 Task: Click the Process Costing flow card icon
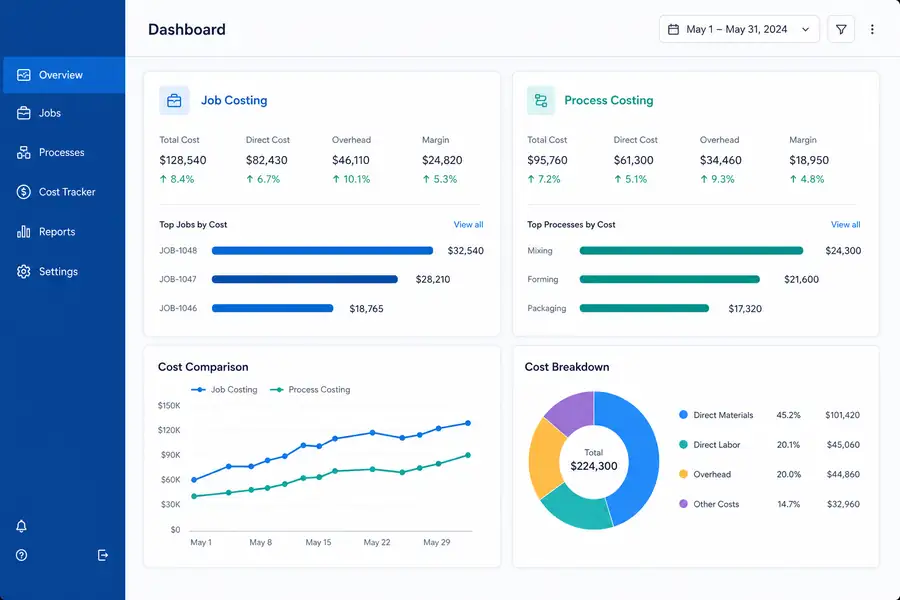541,100
